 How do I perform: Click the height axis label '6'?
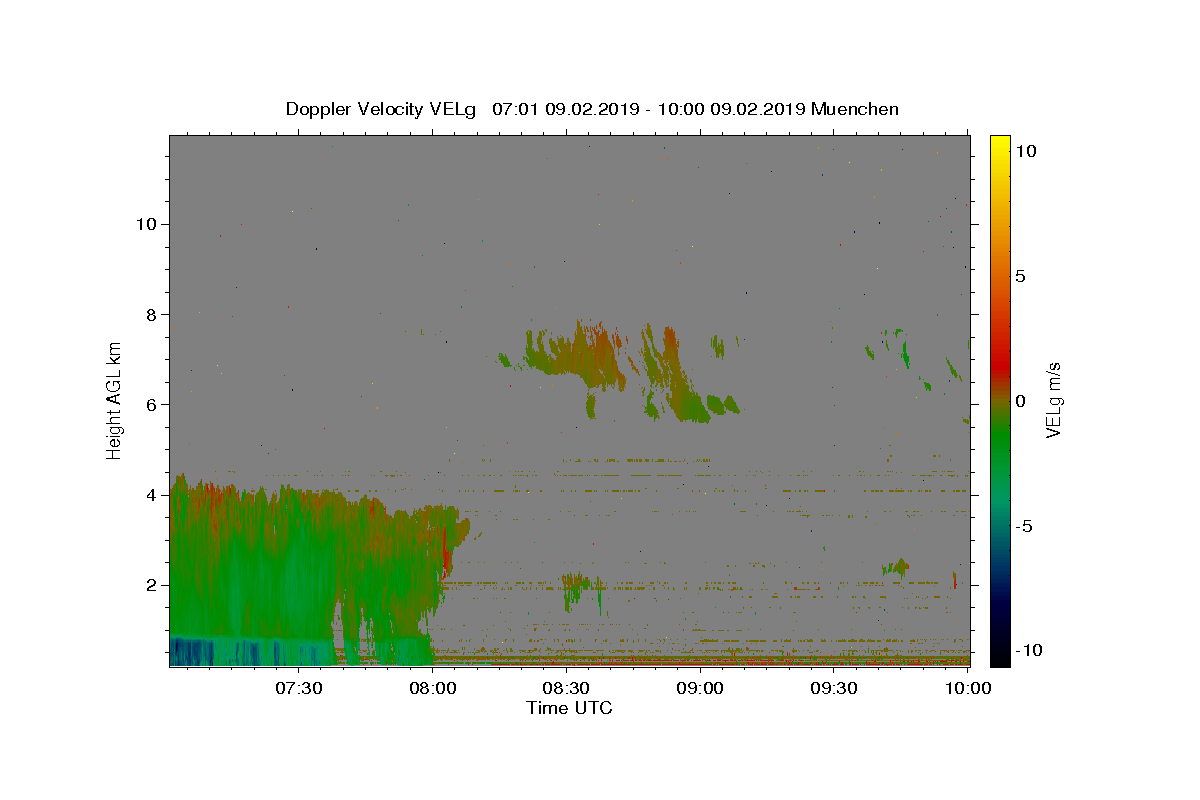point(153,404)
